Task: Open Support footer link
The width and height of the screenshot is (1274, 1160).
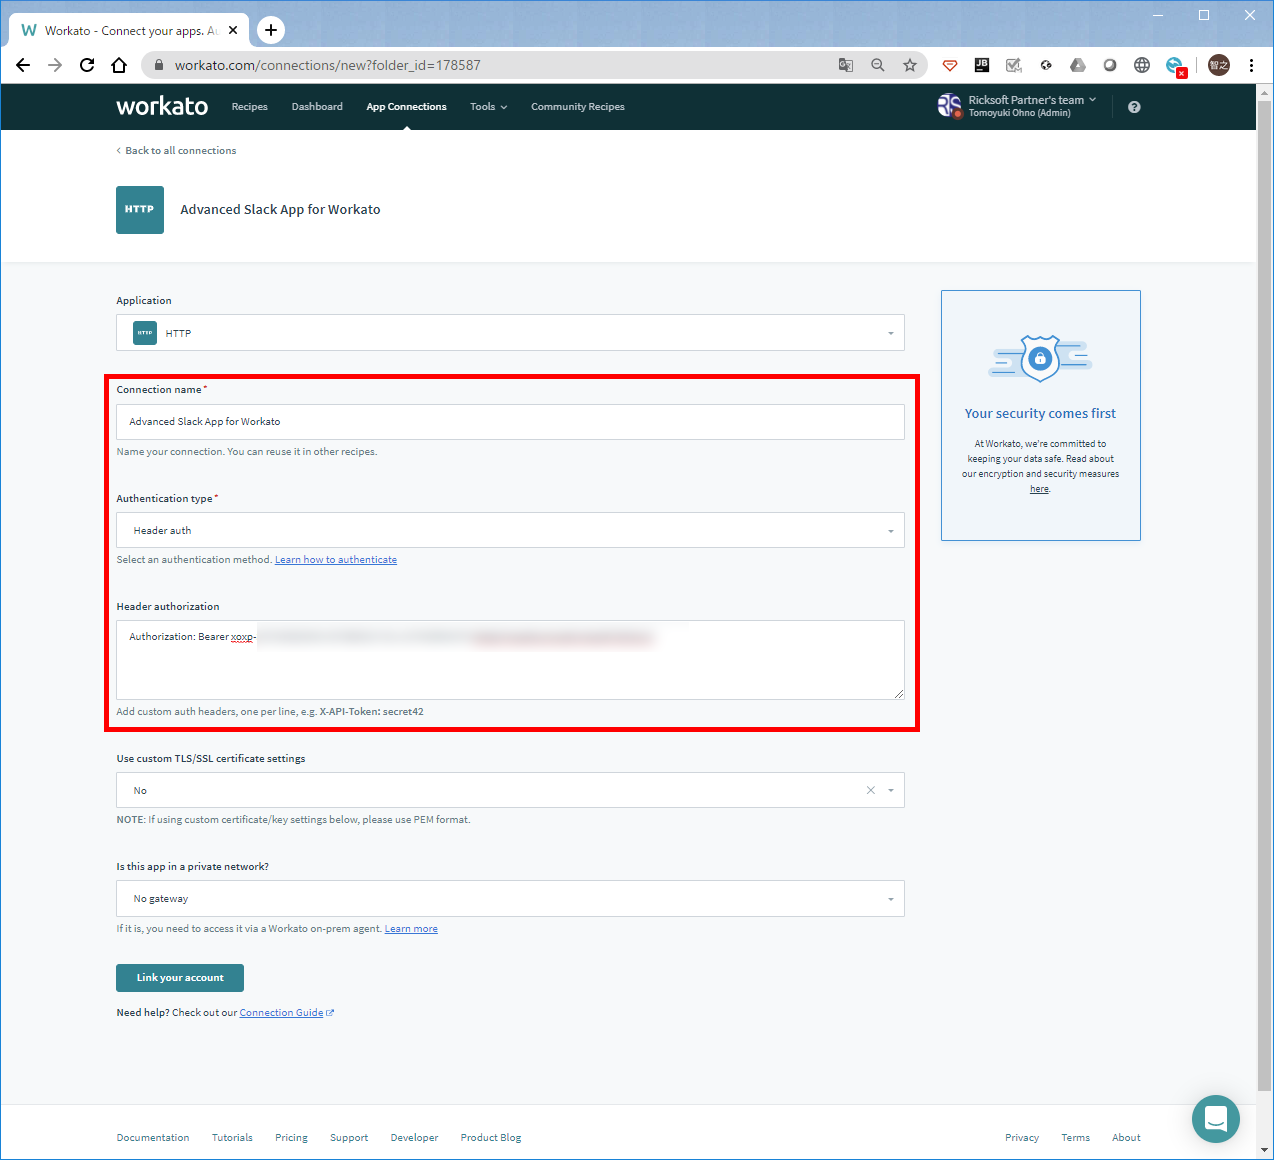Action: tap(349, 1138)
